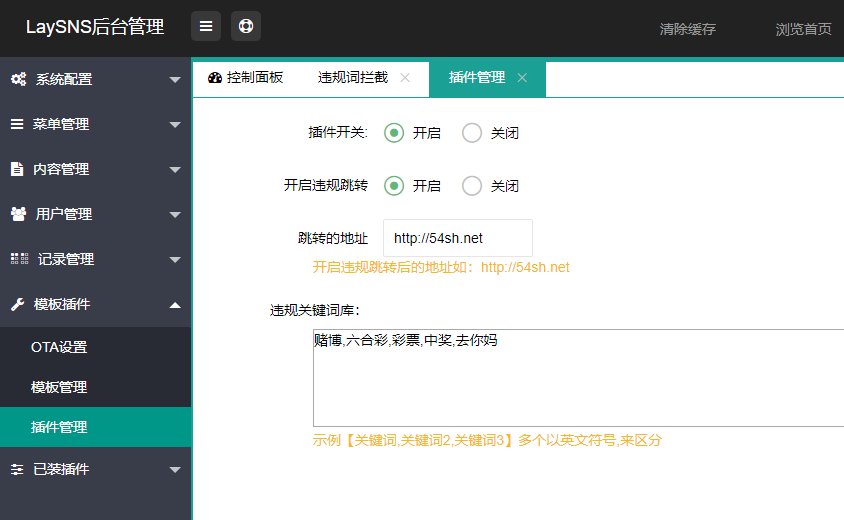Screen dimensions: 844x520
Task: Click the 浏览首页 link
Action: 803,29
